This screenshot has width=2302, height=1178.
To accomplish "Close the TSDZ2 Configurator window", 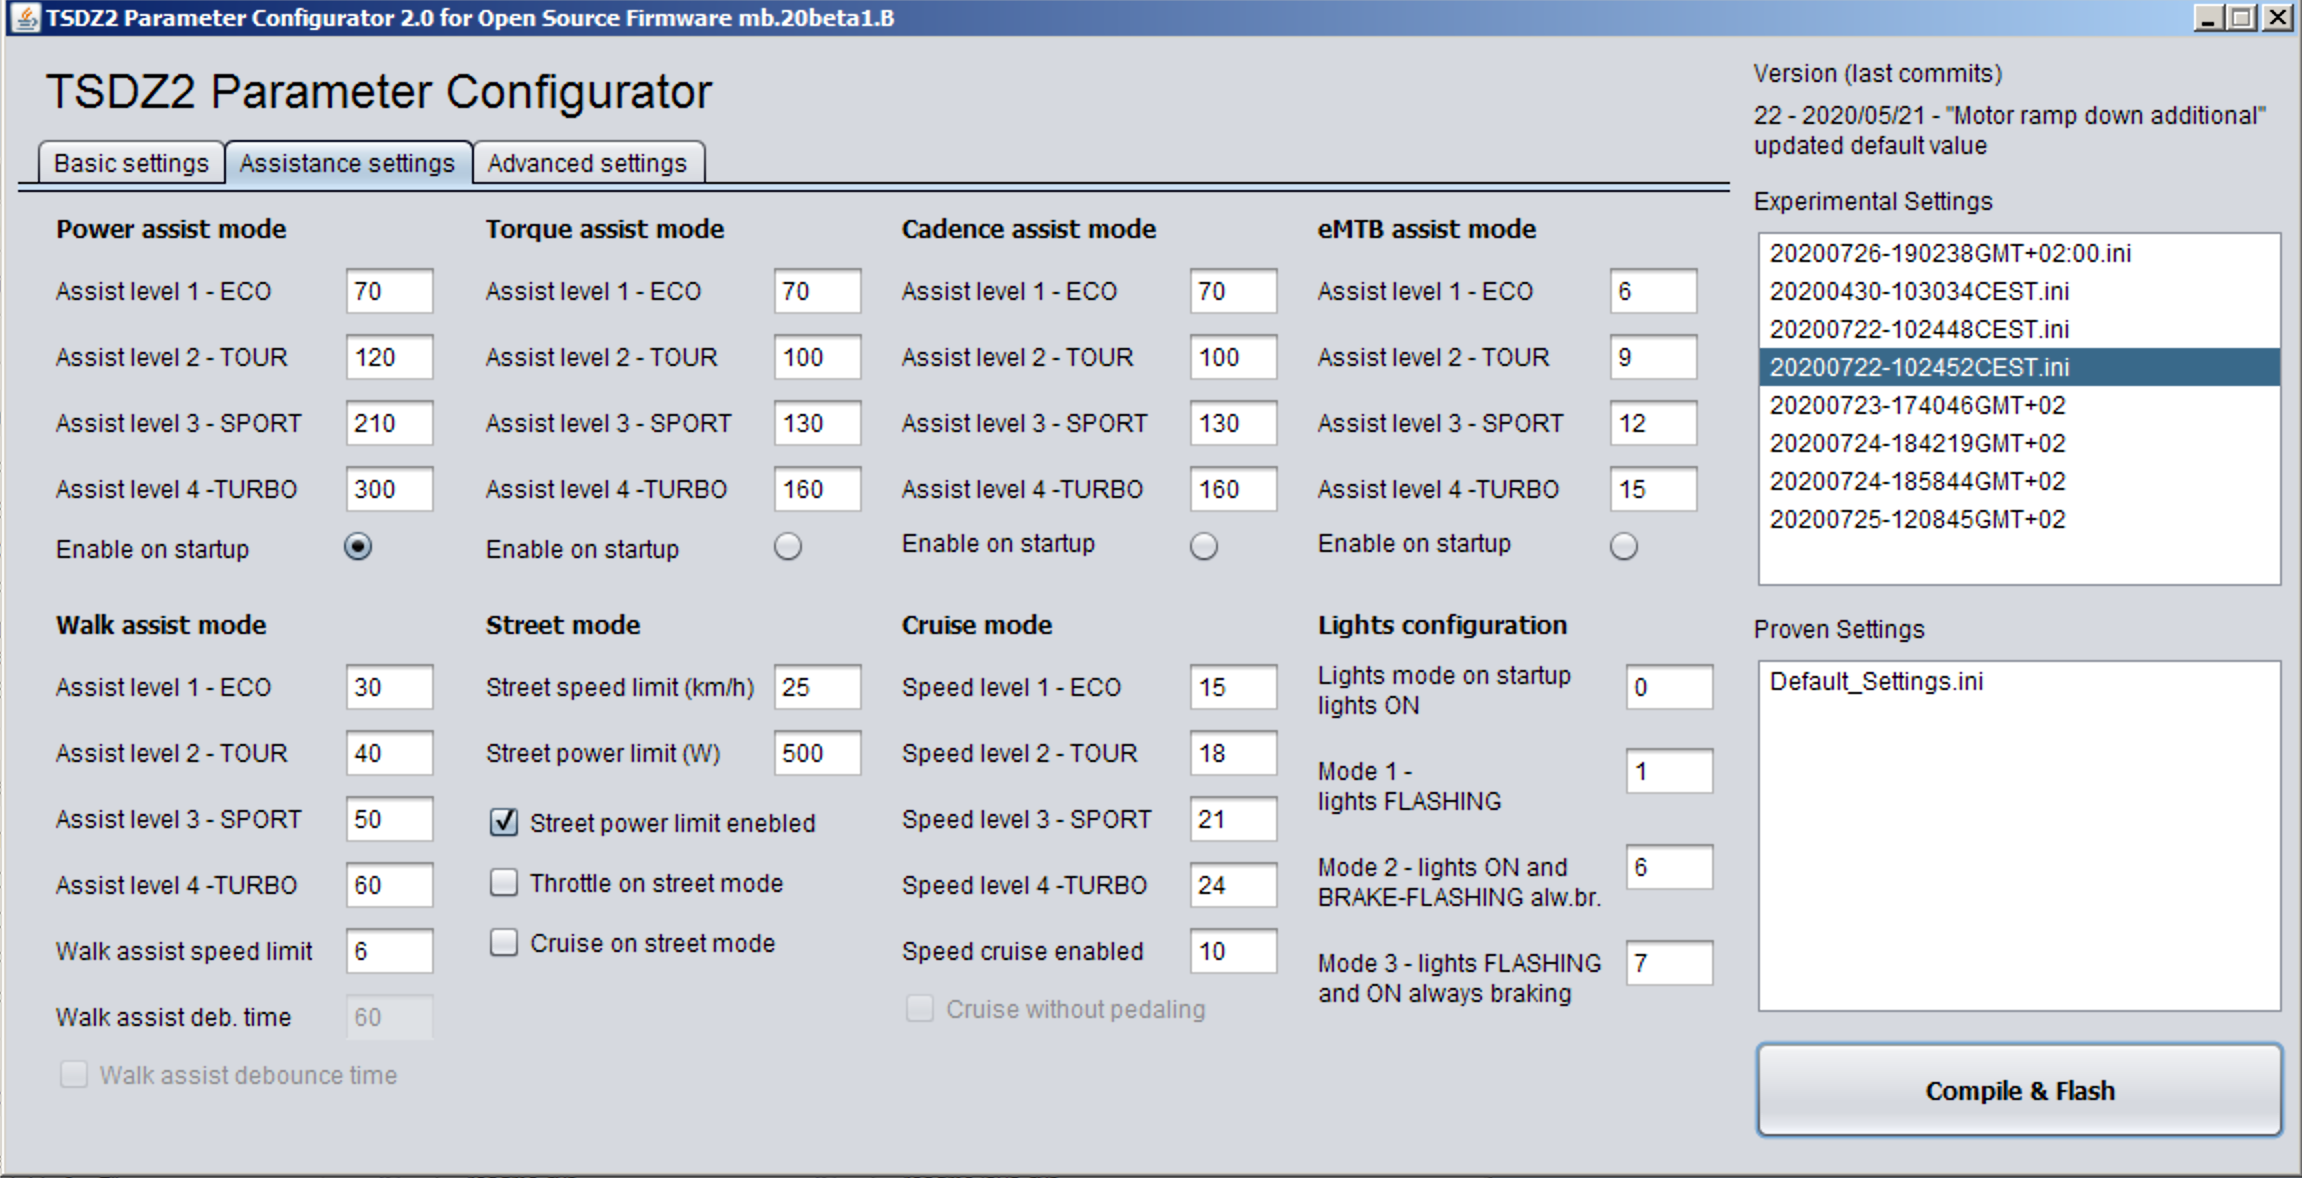I will [x=2277, y=17].
